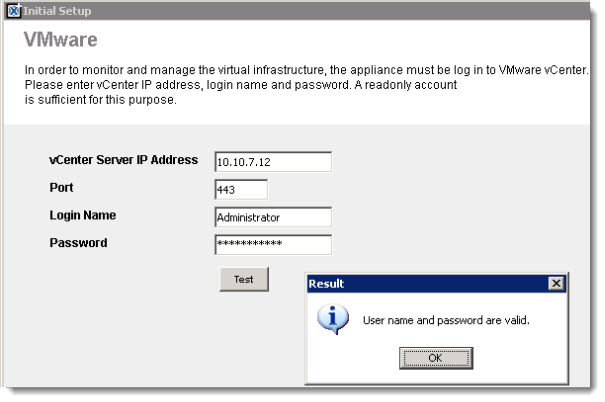
Task: Click the 'Password' label
Action: click(x=78, y=243)
